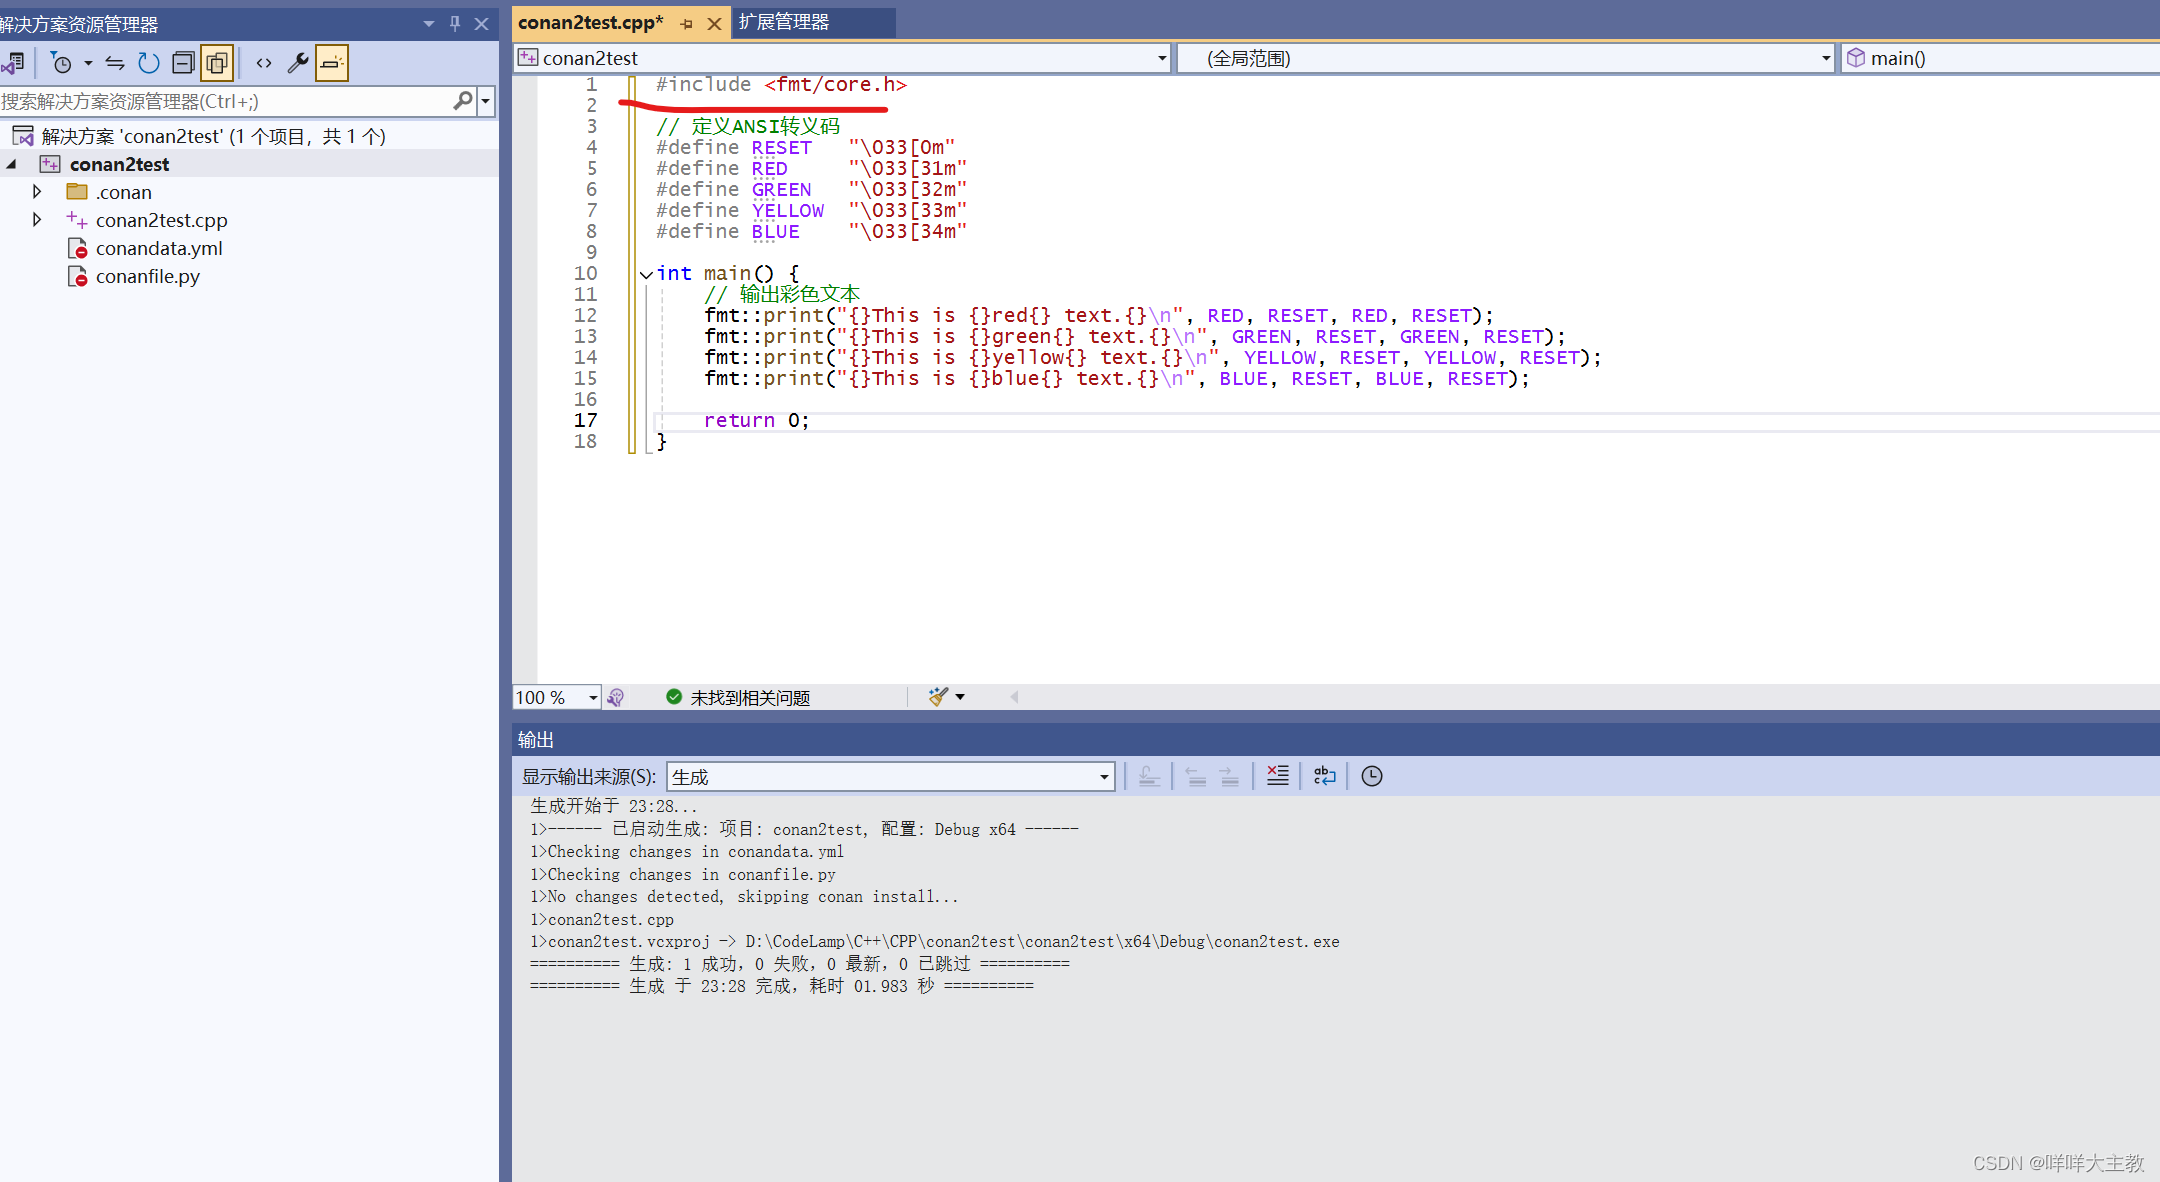The width and height of the screenshot is (2160, 1182).
Task: Close the Solution Explorer panel
Action: coord(482,23)
